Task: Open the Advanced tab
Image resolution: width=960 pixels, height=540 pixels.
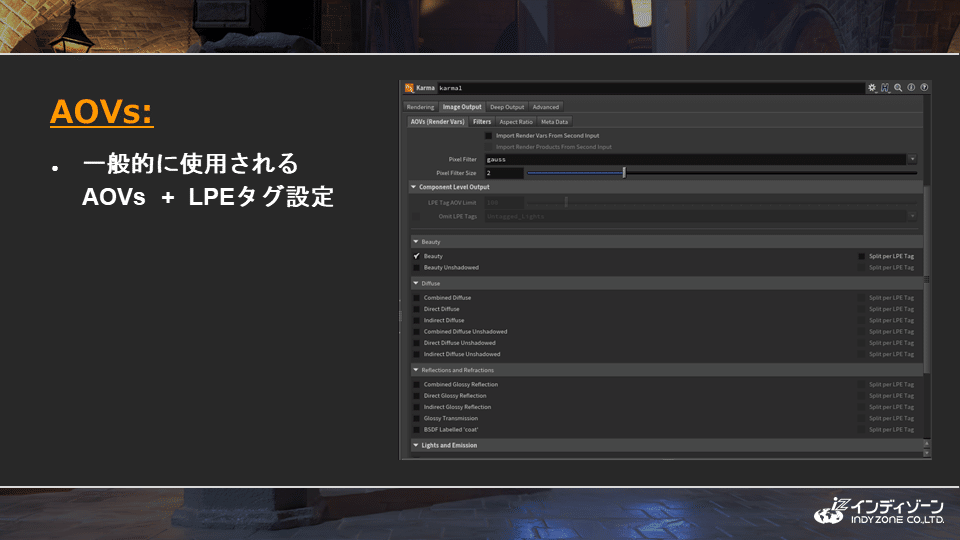Action: point(546,107)
